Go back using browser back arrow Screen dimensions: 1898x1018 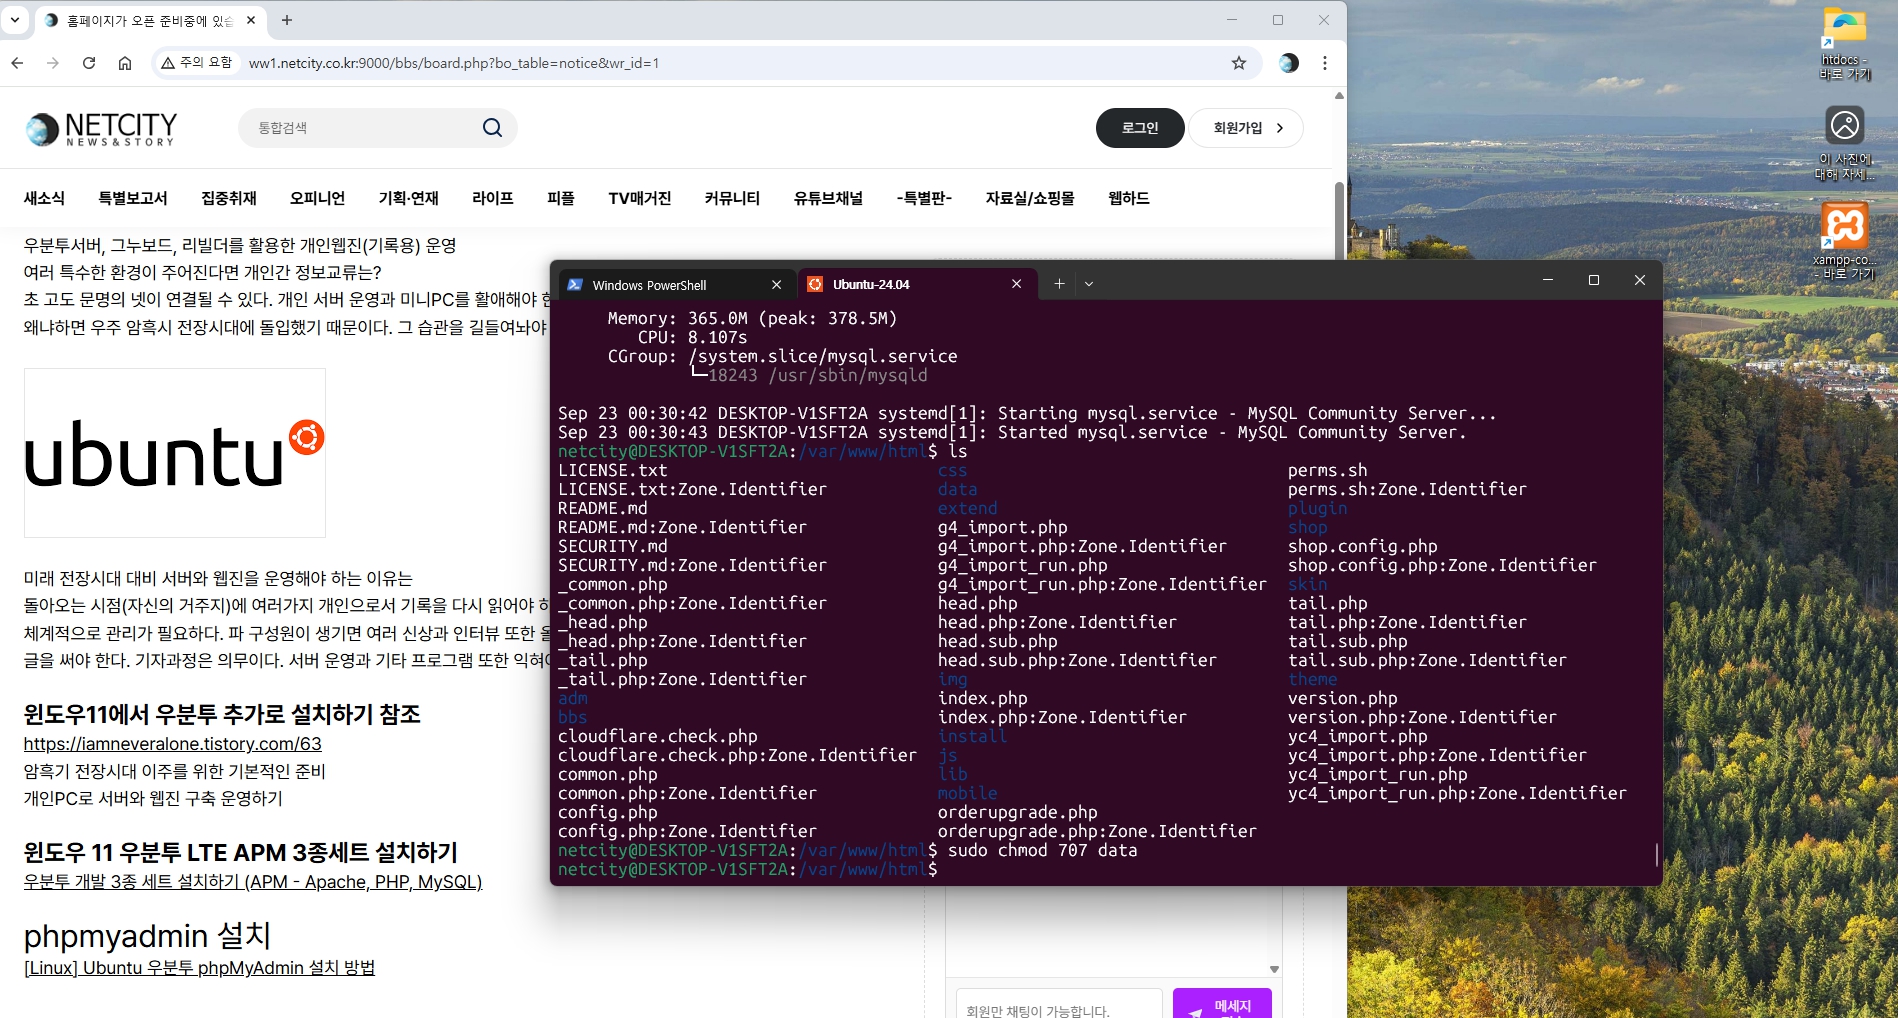click(17, 63)
